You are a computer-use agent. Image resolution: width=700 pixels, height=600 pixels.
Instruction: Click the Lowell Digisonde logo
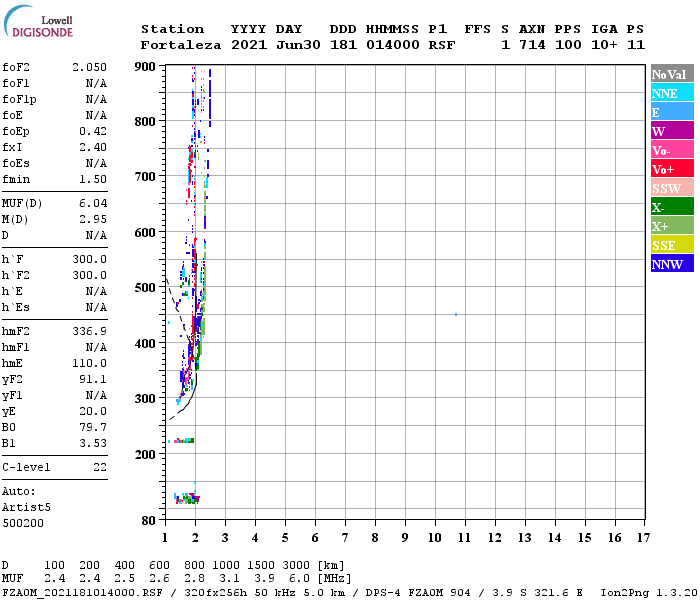38,22
